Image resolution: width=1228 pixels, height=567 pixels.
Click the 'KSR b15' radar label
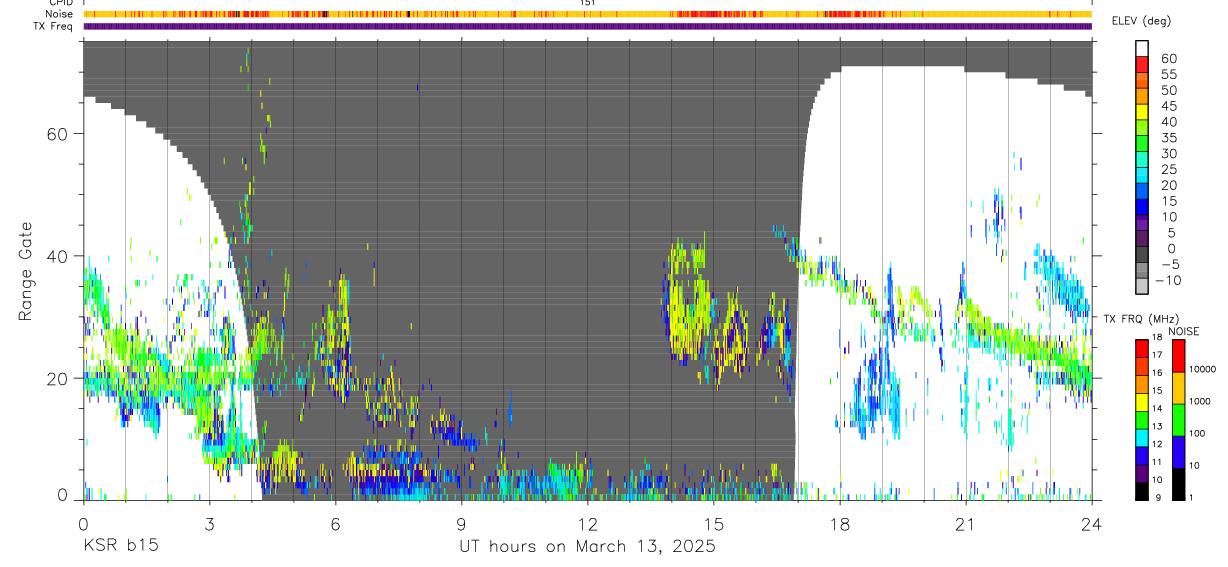coord(119,546)
